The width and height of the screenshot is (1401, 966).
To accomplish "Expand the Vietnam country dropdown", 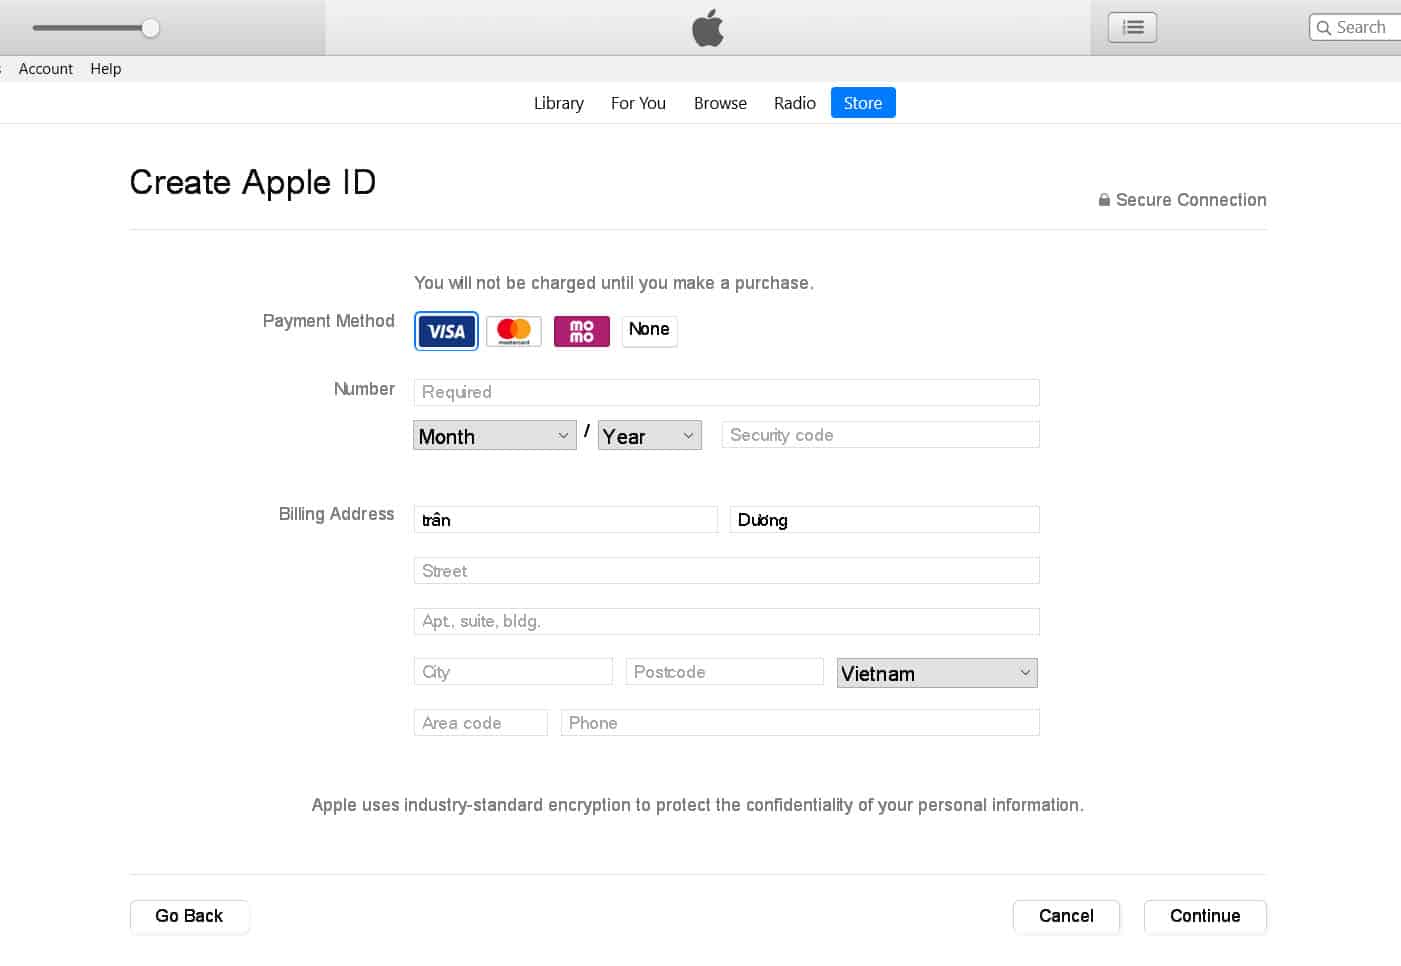I will [x=936, y=673].
